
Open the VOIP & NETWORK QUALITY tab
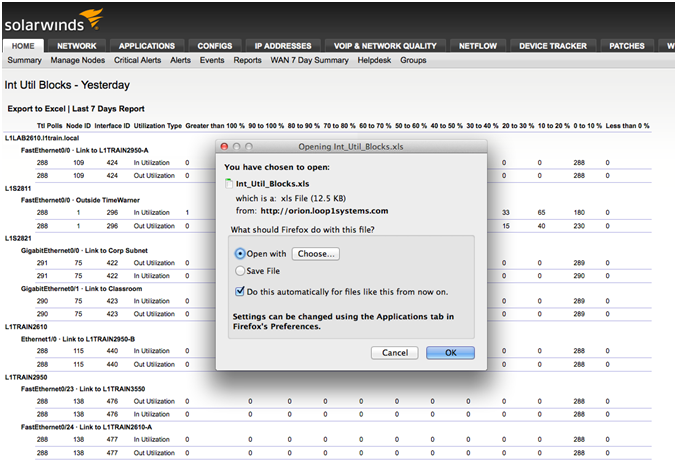(x=385, y=46)
